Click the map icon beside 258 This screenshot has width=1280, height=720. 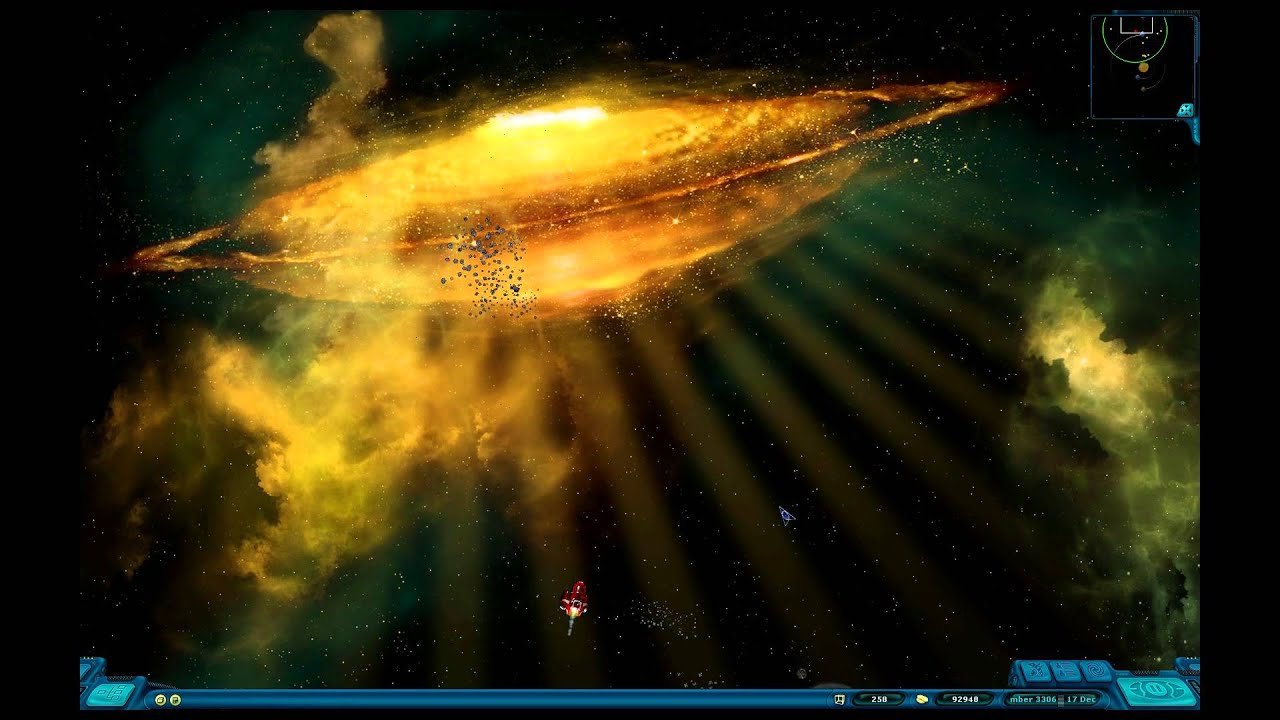(841, 699)
